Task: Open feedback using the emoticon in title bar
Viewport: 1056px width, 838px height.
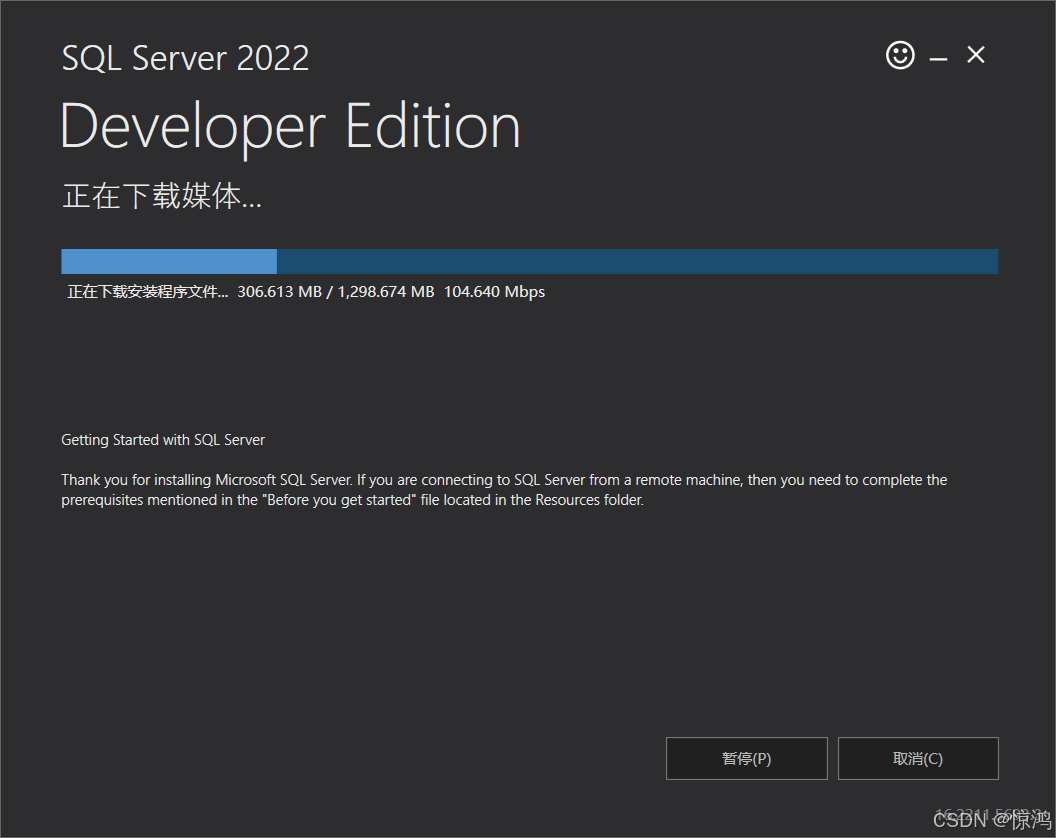Action: pyautogui.click(x=899, y=55)
